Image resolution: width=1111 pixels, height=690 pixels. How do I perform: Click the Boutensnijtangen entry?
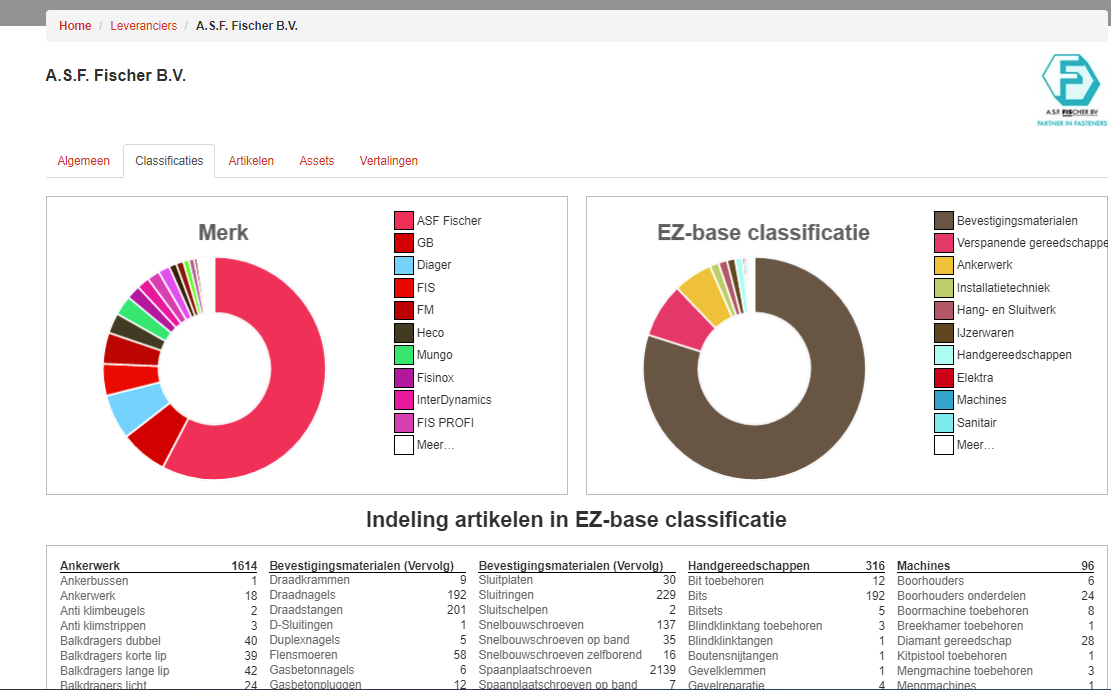(786, 655)
